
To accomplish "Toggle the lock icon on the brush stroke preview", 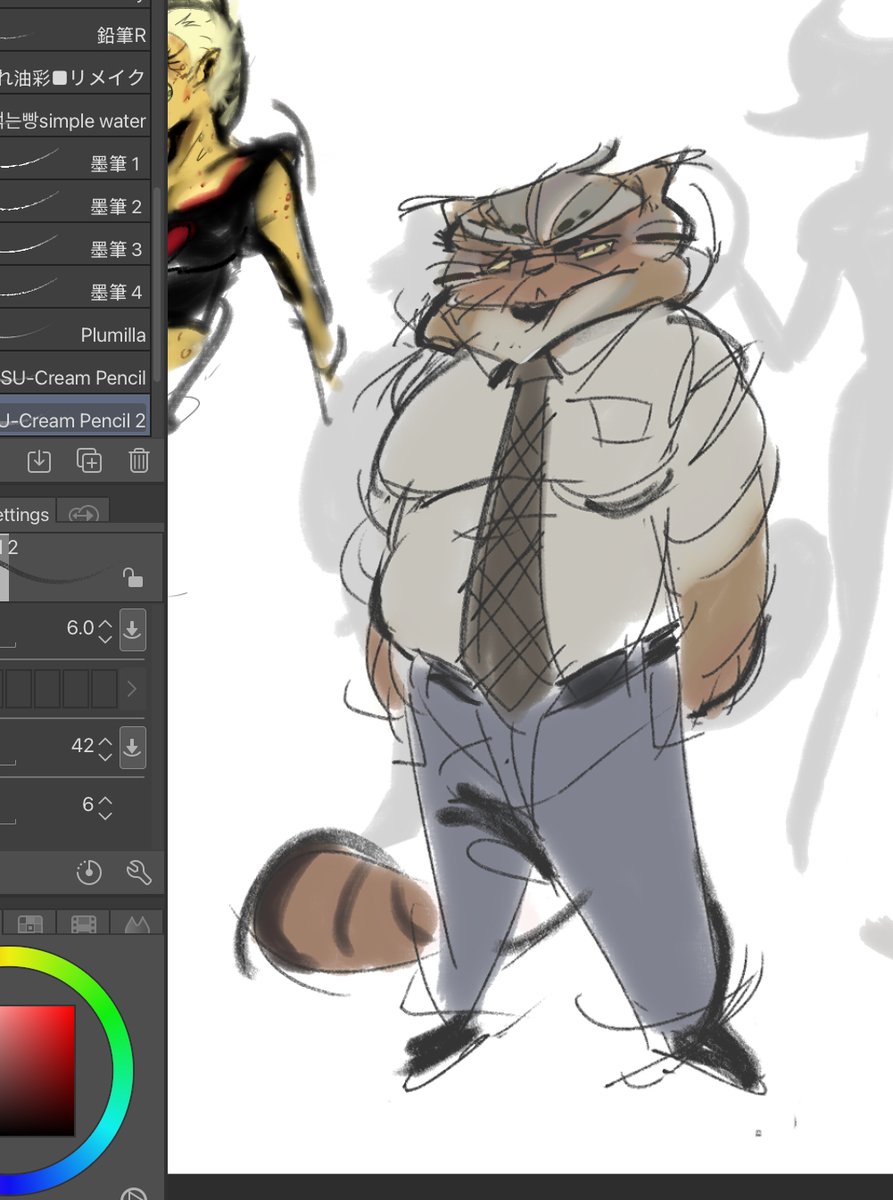I will point(132,577).
